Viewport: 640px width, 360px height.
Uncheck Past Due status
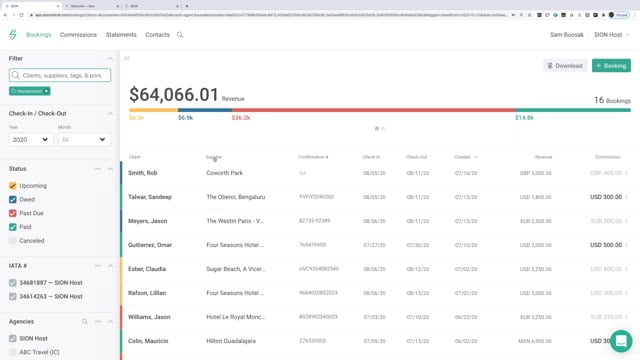click(13, 213)
